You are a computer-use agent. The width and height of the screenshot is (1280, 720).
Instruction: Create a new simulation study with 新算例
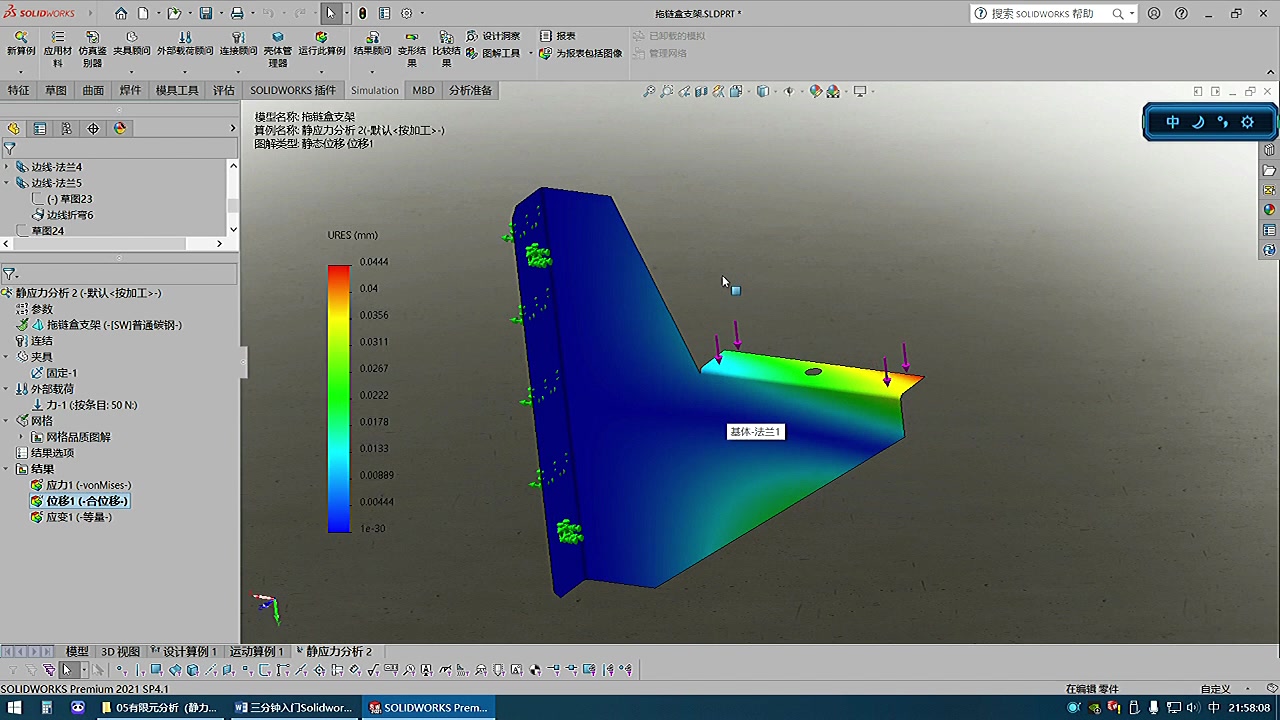[20, 45]
